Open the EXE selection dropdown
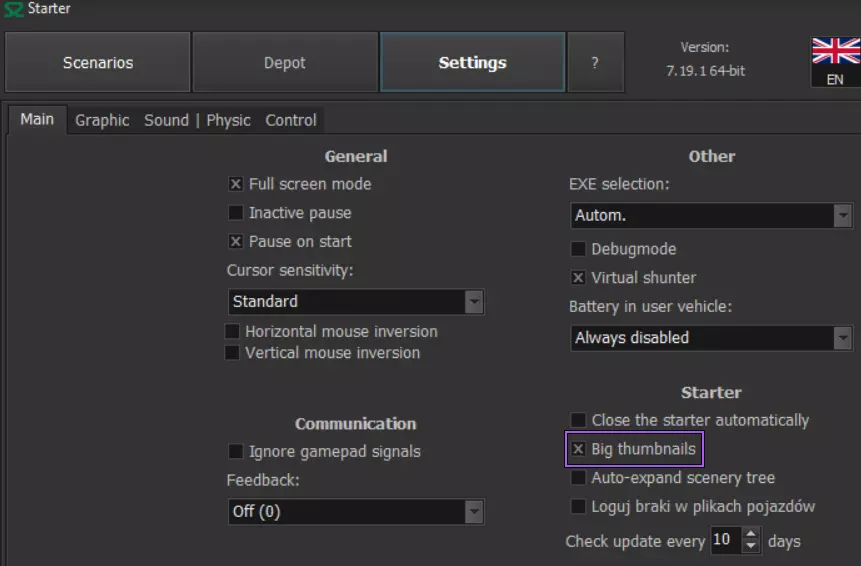Viewport: 861px width, 566px height. (842, 215)
